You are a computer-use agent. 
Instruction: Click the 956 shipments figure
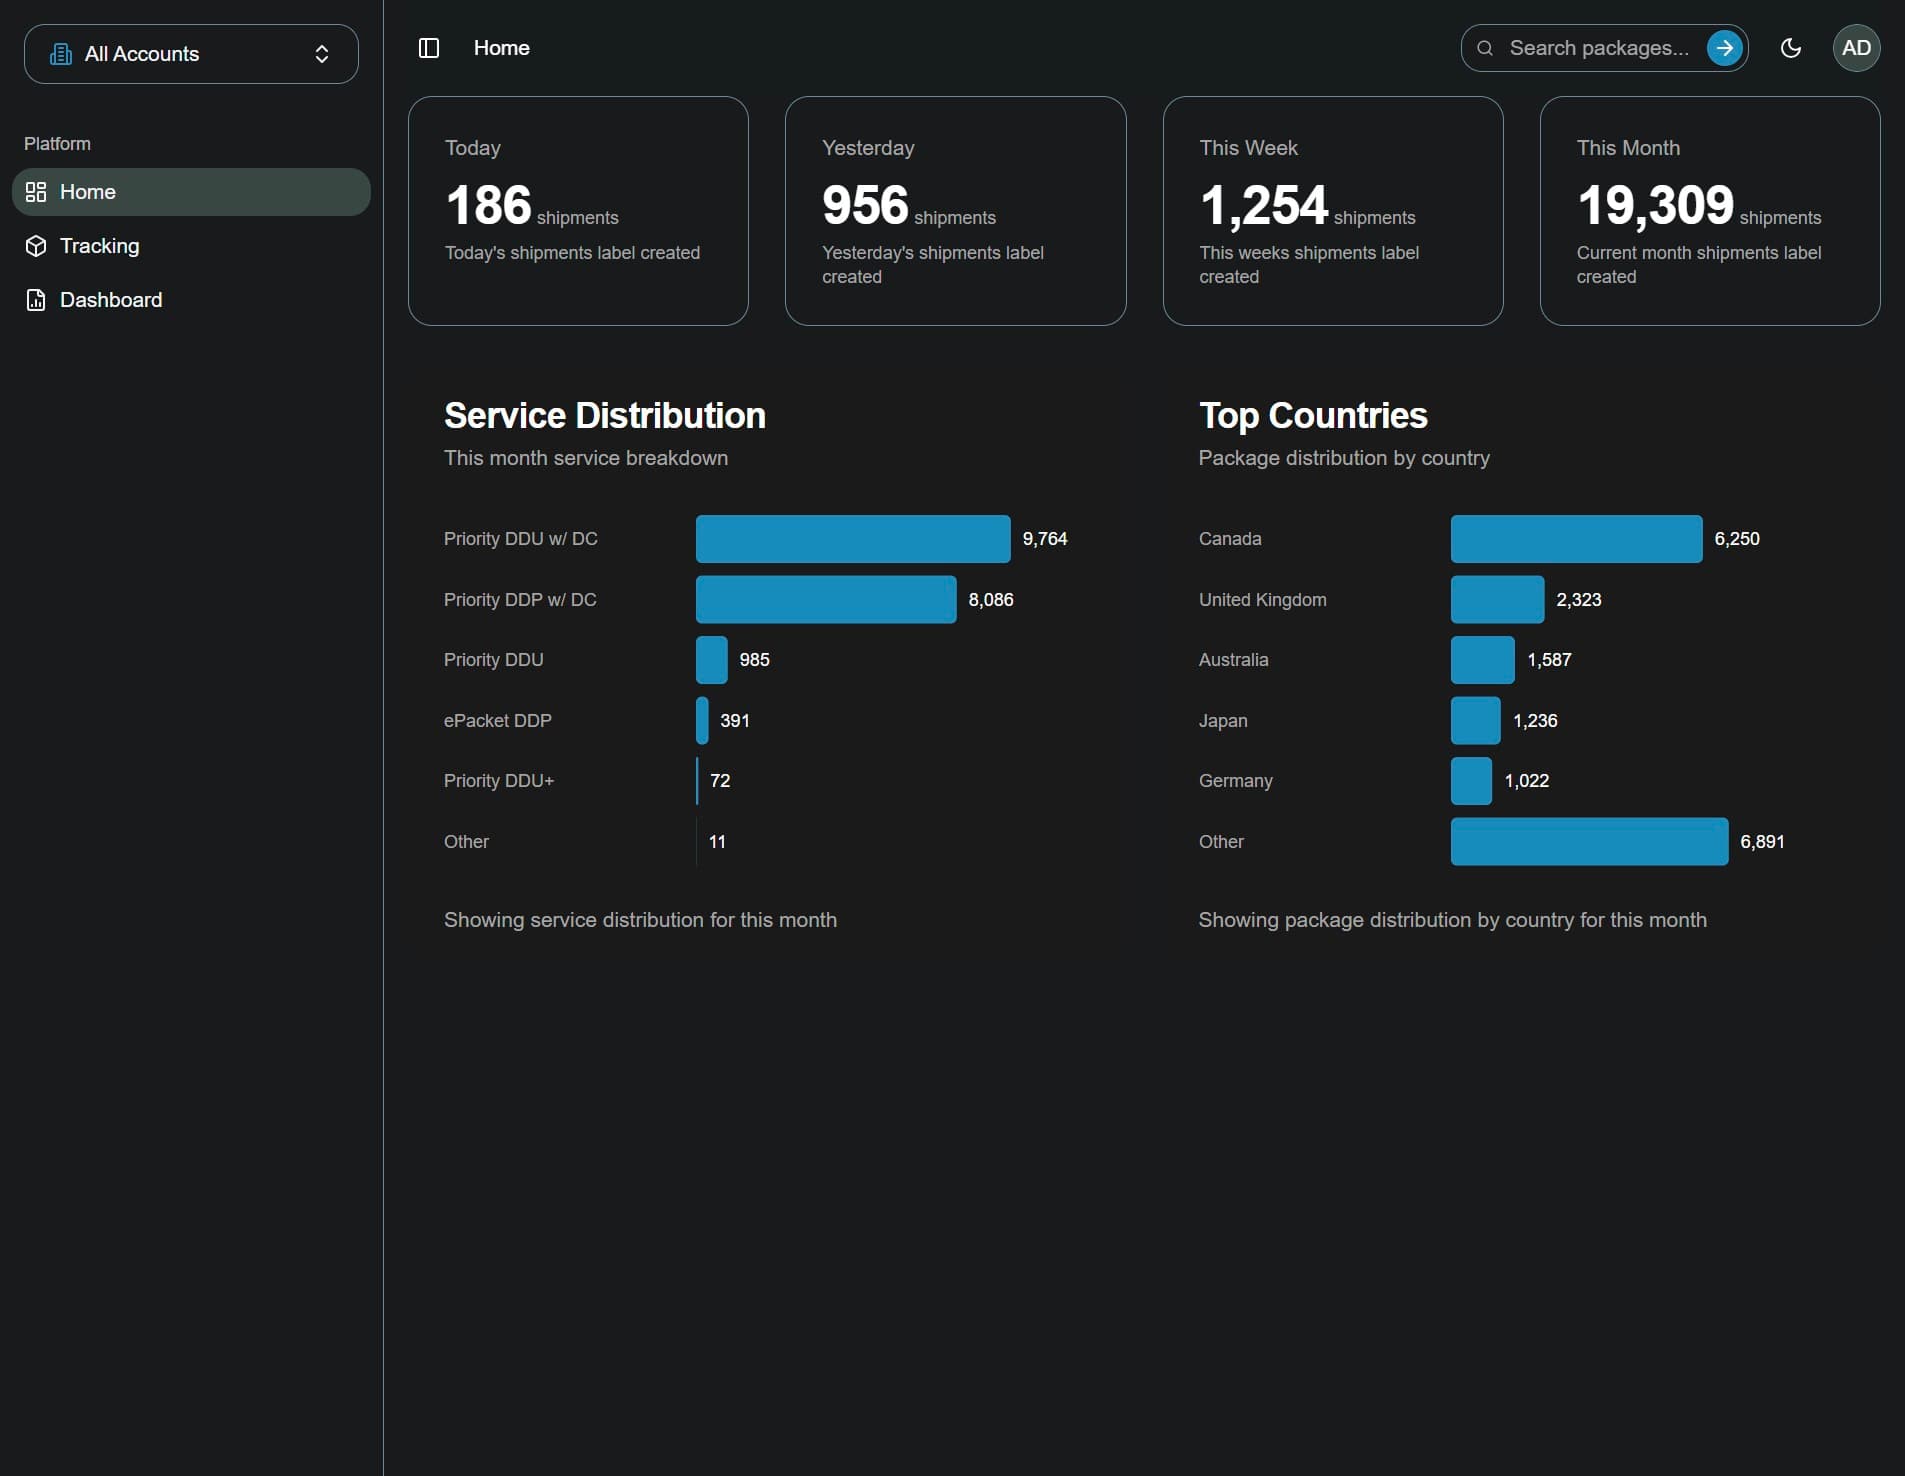click(865, 205)
